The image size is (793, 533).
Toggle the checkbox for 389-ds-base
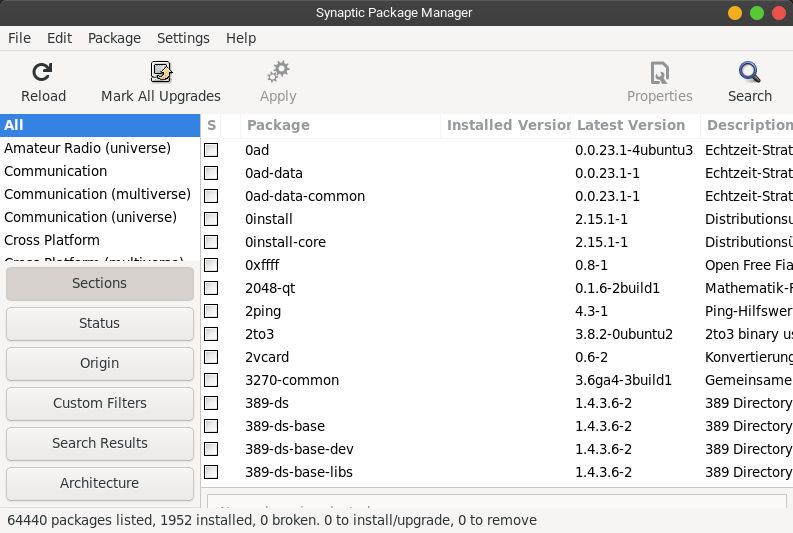tap(211, 426)
